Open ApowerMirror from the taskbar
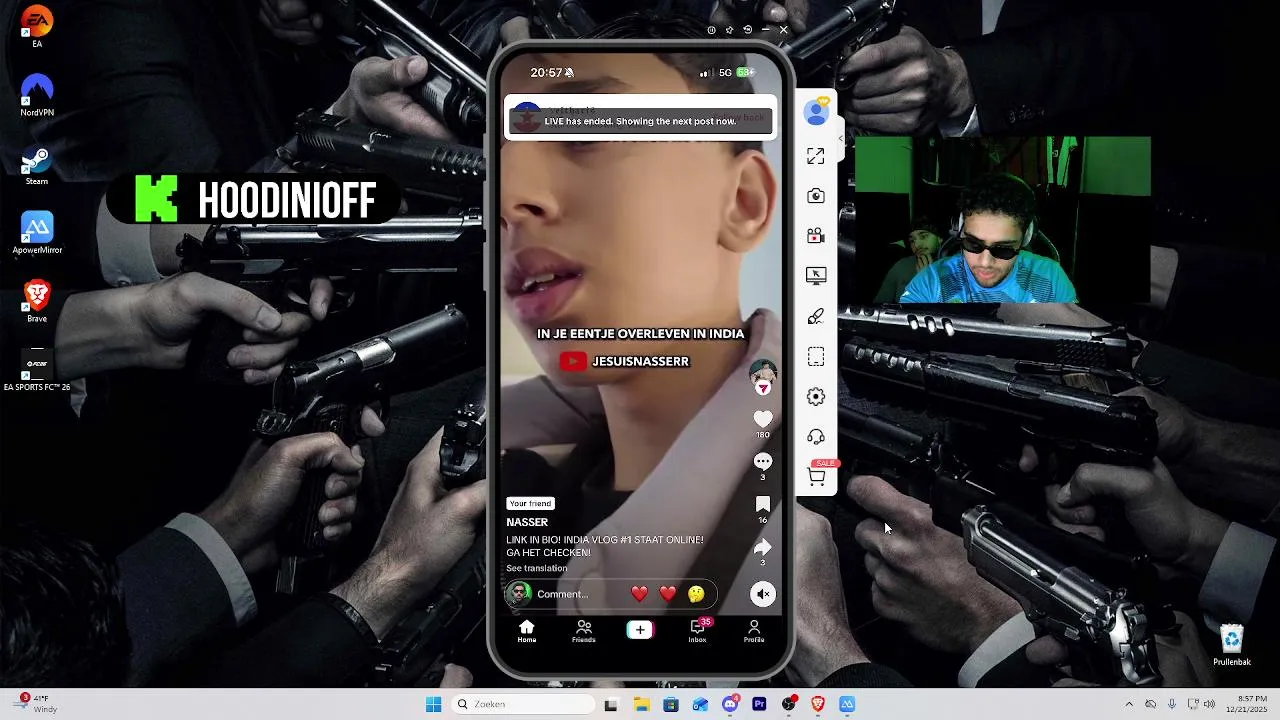 pos(847,704)
